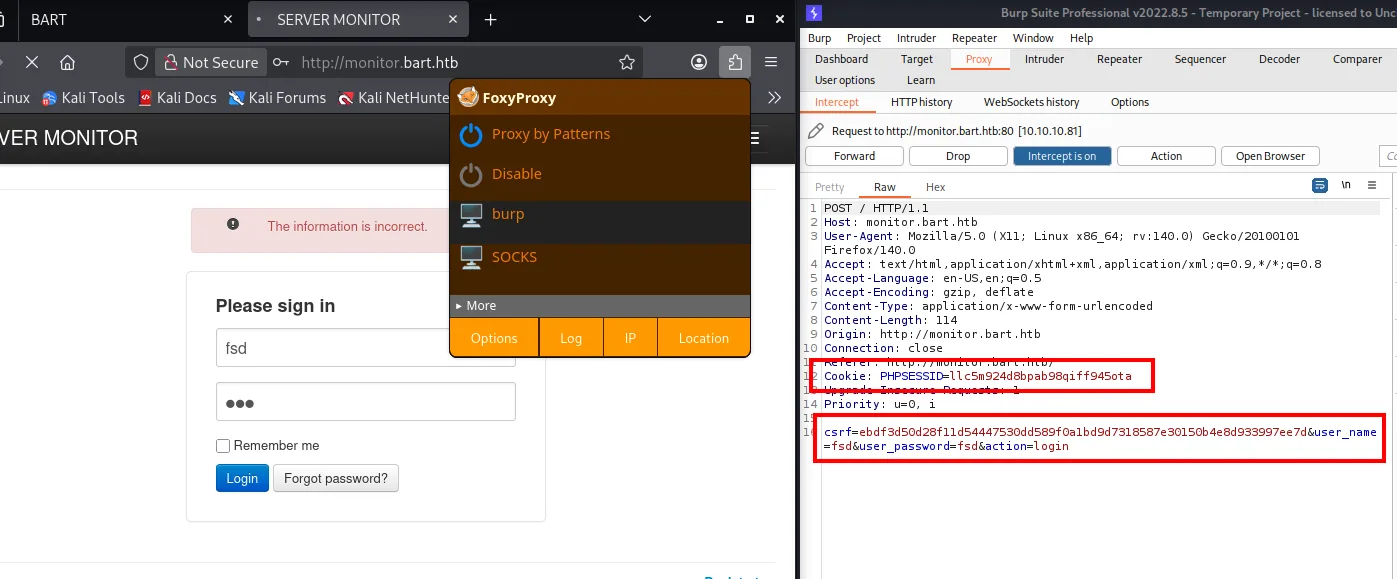1397x579 pixels.
Task: Toggle the Intercept is on button
Action: 1062,156
